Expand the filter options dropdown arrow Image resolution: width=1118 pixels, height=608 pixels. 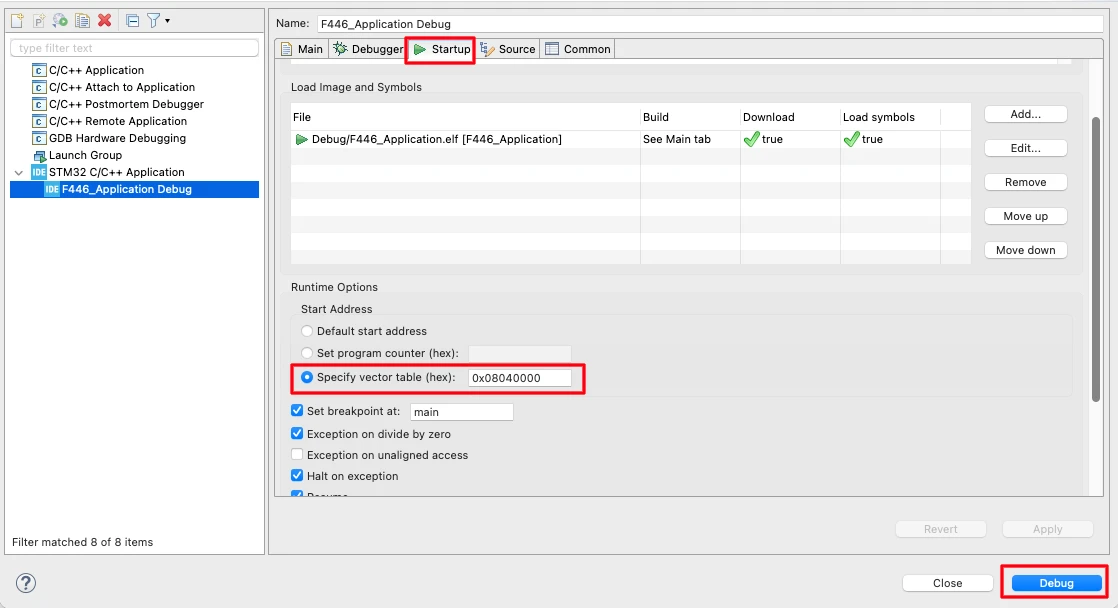167,20
